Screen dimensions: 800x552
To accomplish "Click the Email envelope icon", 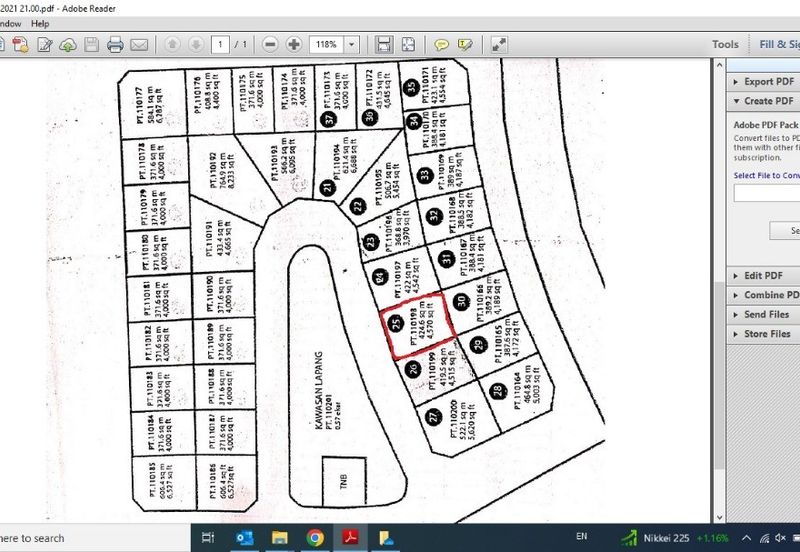I will coord(139,45).
